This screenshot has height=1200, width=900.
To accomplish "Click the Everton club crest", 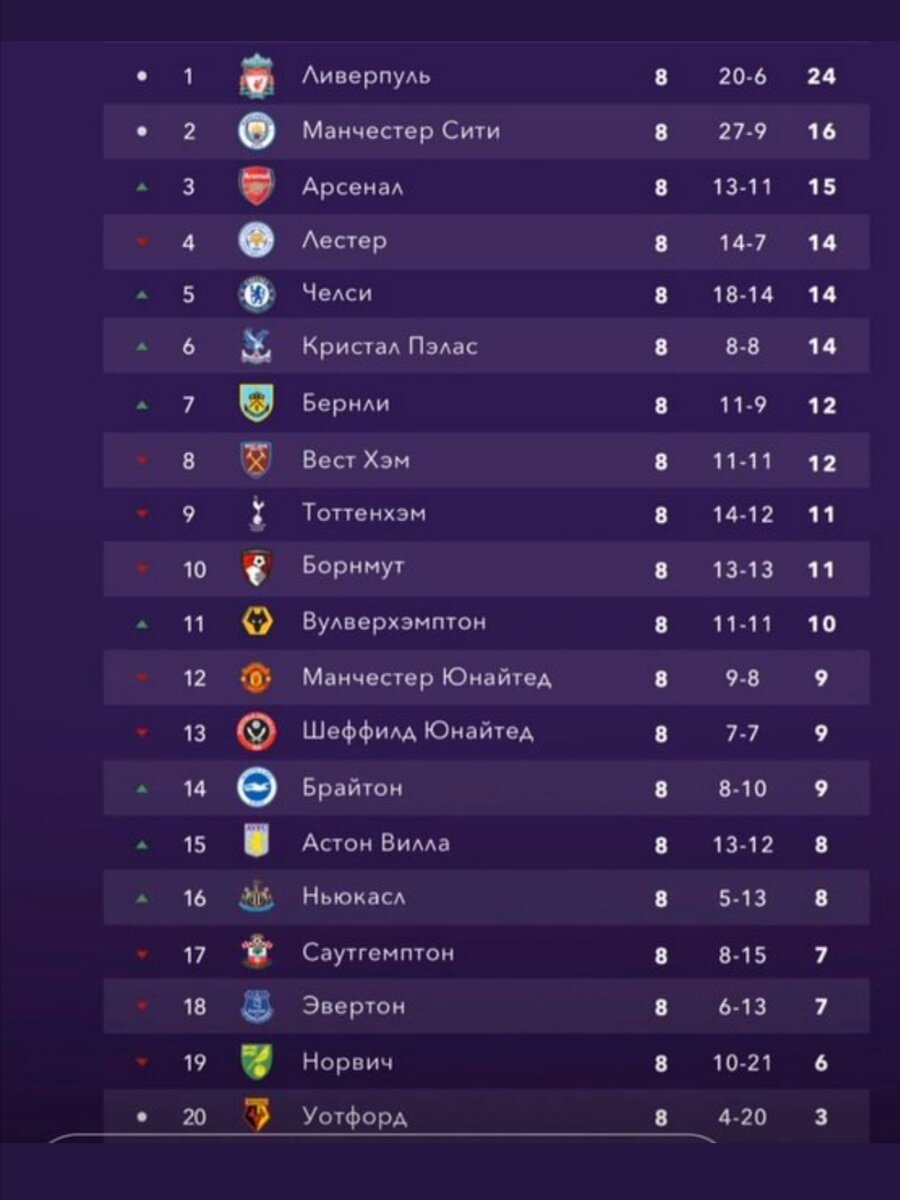I will click(x=257, y=1006).
